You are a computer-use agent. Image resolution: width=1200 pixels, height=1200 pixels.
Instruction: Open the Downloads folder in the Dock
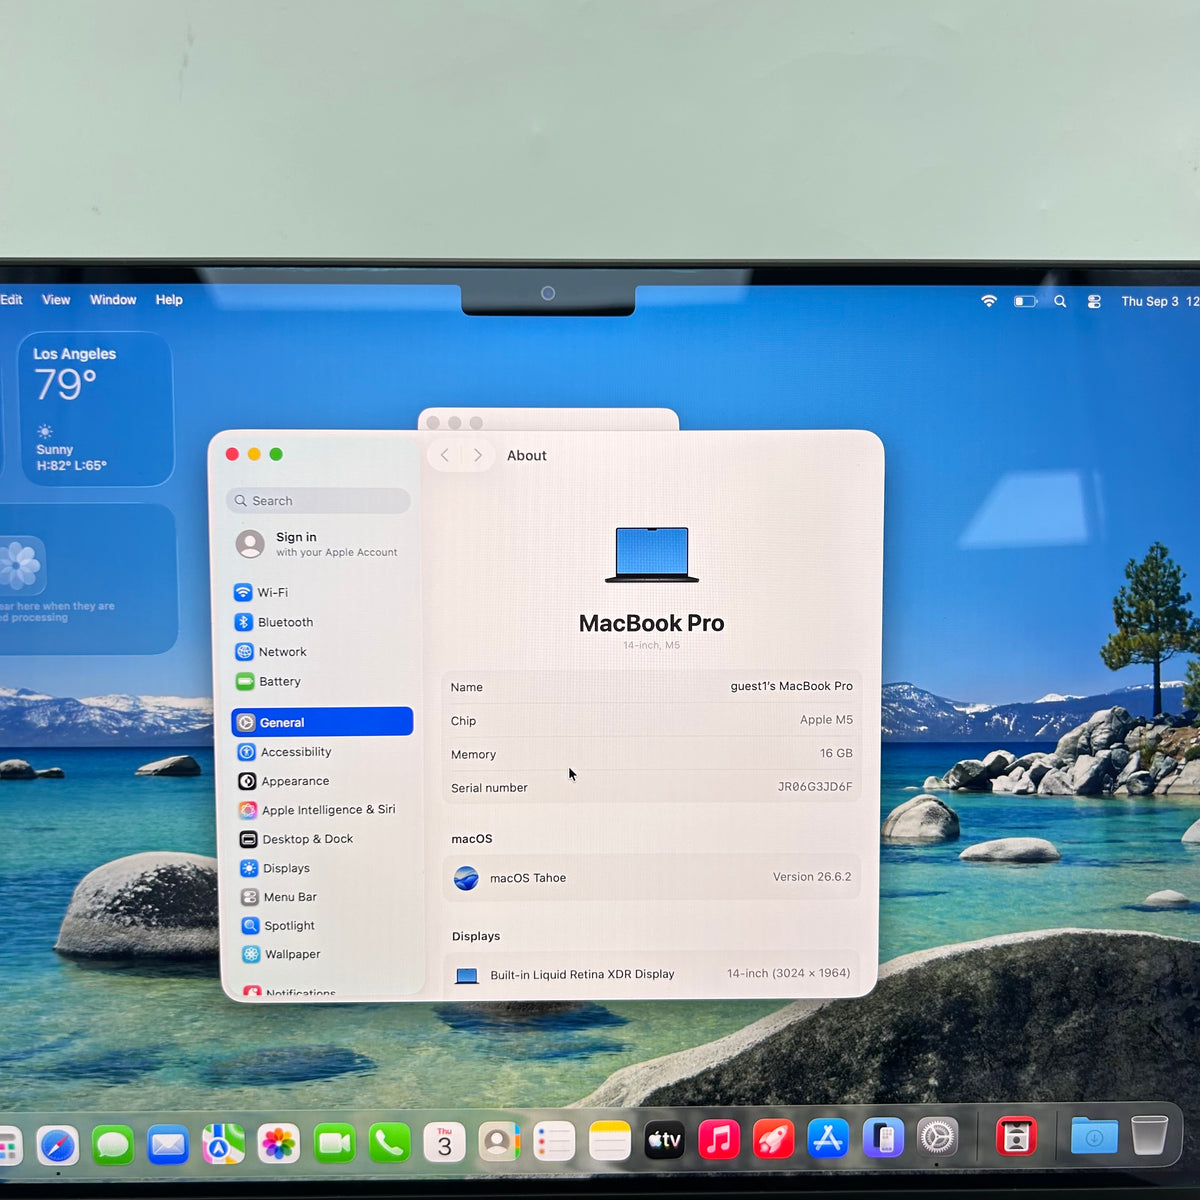pyautogui.click(x=1094, y=1136)
